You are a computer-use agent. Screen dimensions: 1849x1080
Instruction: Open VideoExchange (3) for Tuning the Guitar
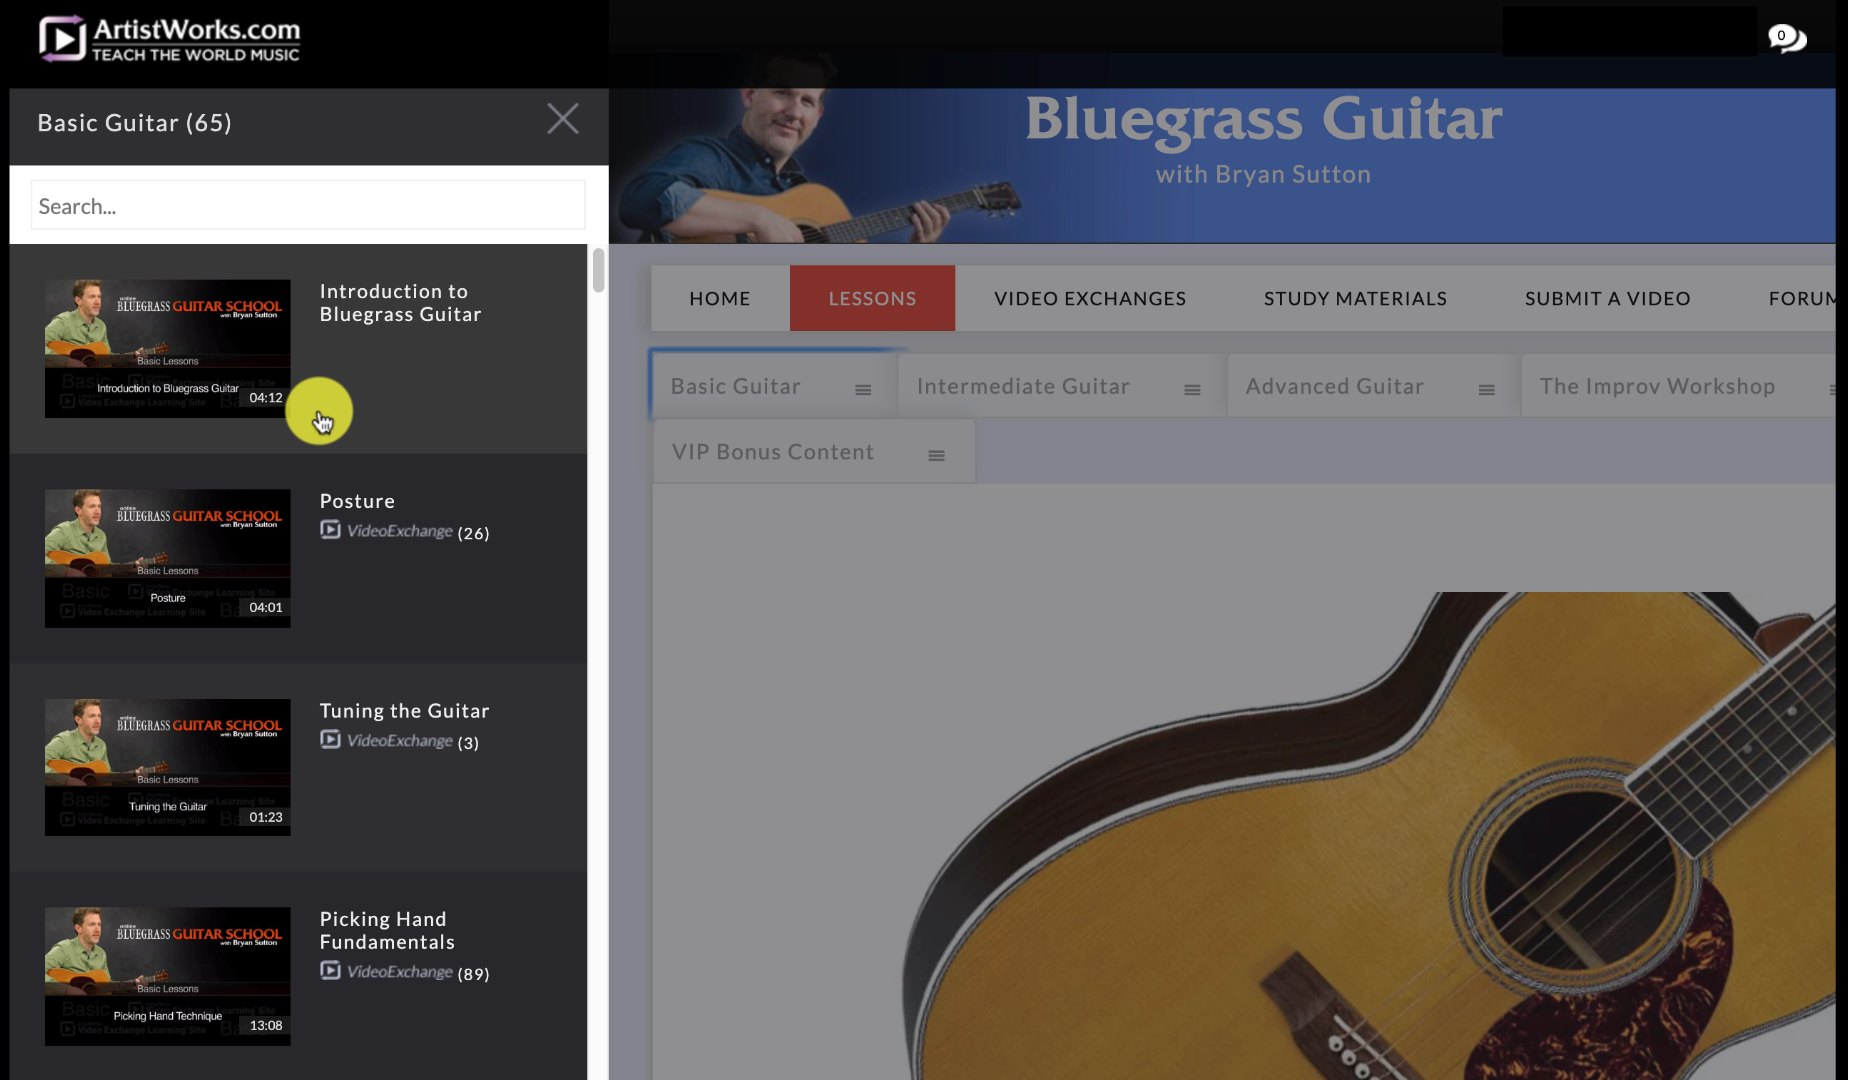click(400, 741)
